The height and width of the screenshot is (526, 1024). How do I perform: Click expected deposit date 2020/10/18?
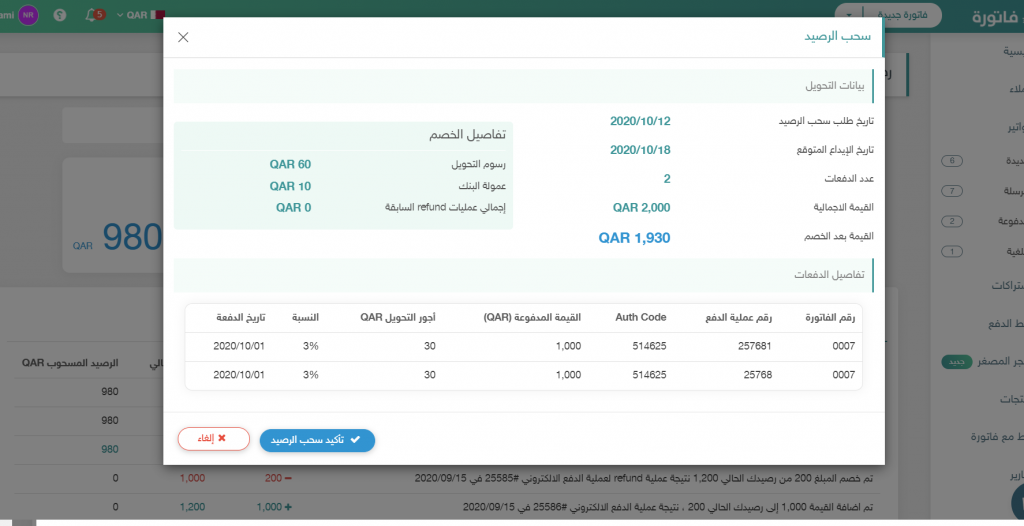click(640, 150)
